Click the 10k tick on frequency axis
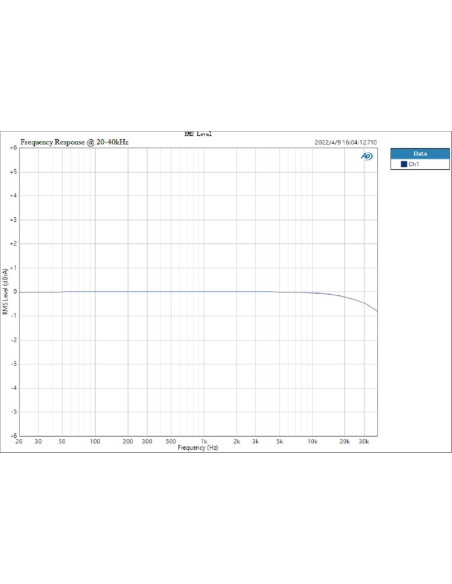Screen dimensions: 452x584 [x=312, y=441]
